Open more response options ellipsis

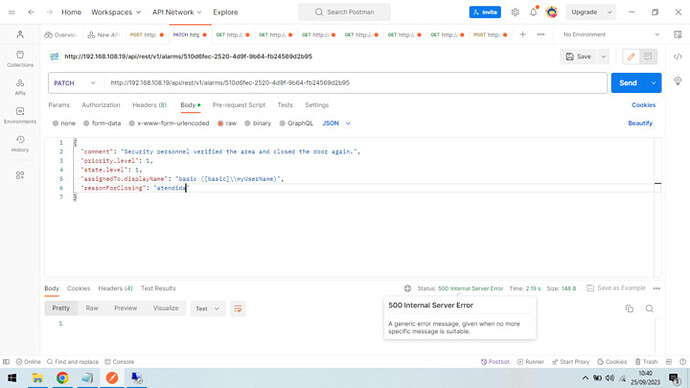[x=657, y=289]
